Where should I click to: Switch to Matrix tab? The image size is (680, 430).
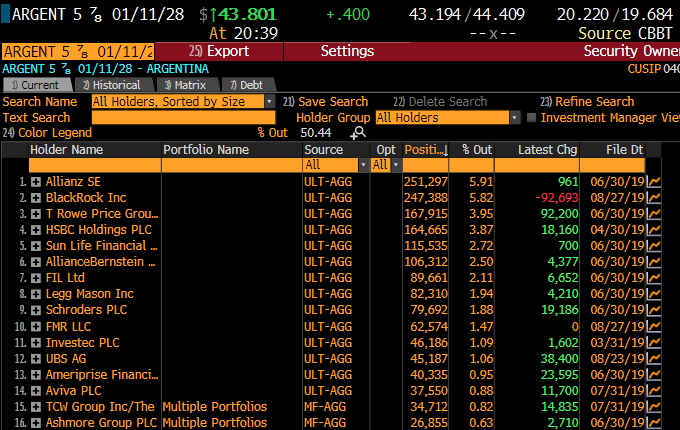coord(186,85)
